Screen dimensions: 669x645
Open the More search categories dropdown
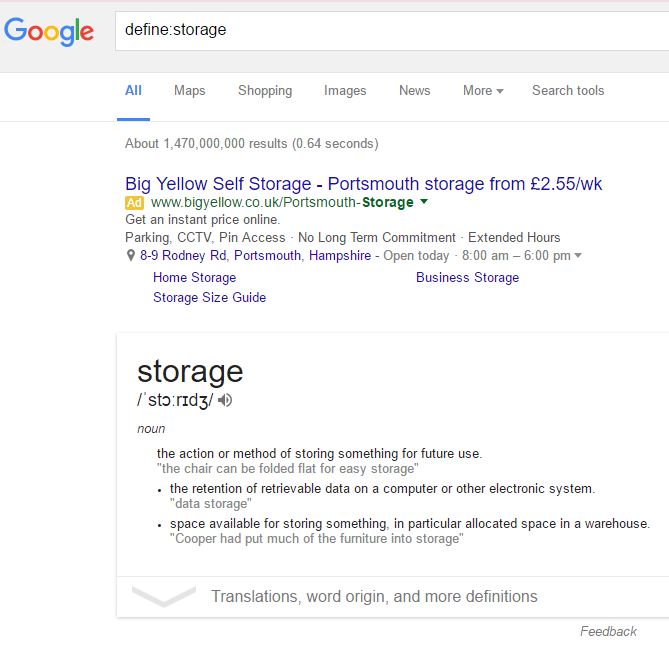click(x=483, y=90)
